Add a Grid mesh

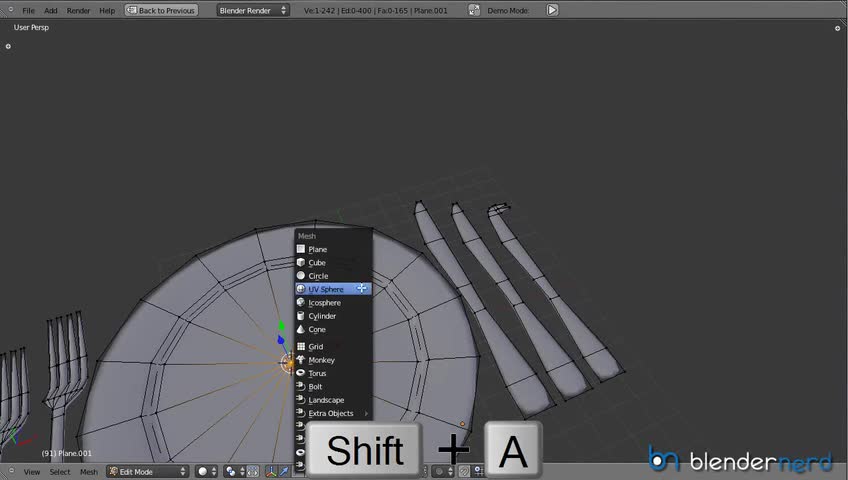click(x=333, y=346)
